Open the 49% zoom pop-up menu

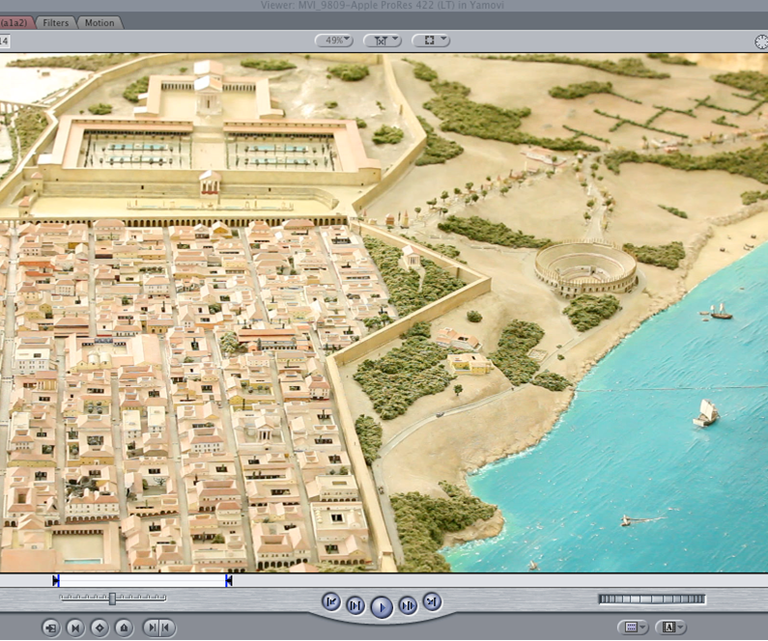[x=333, y=41]
